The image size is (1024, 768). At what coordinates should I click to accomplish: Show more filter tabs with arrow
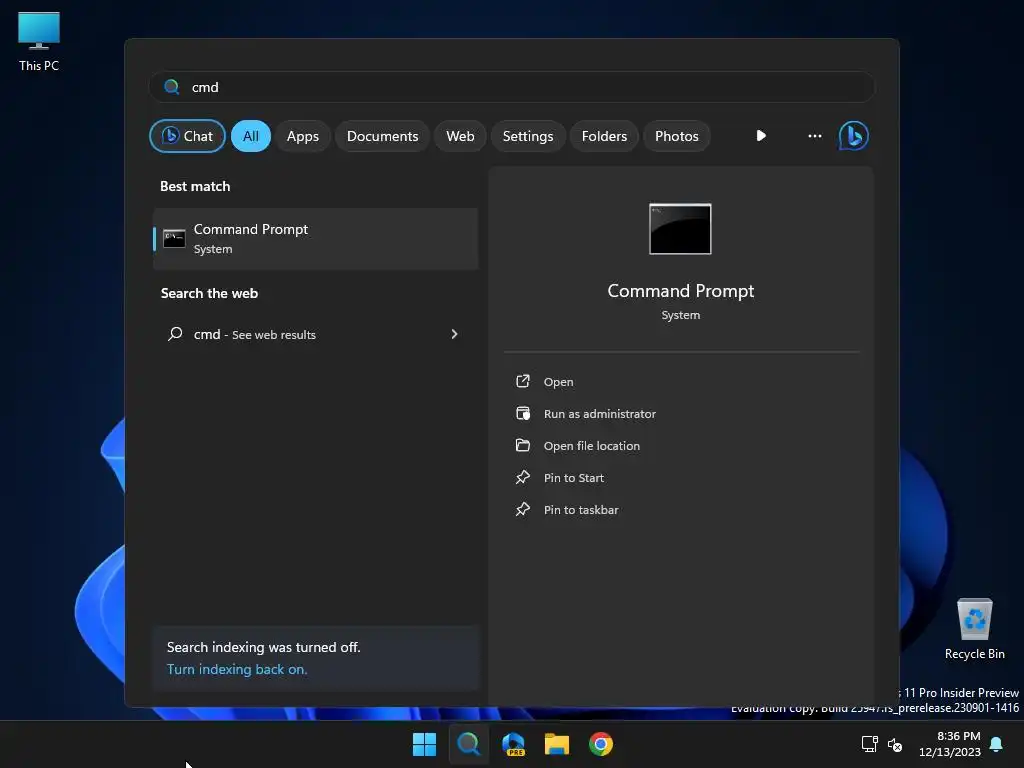pos(761,136)
